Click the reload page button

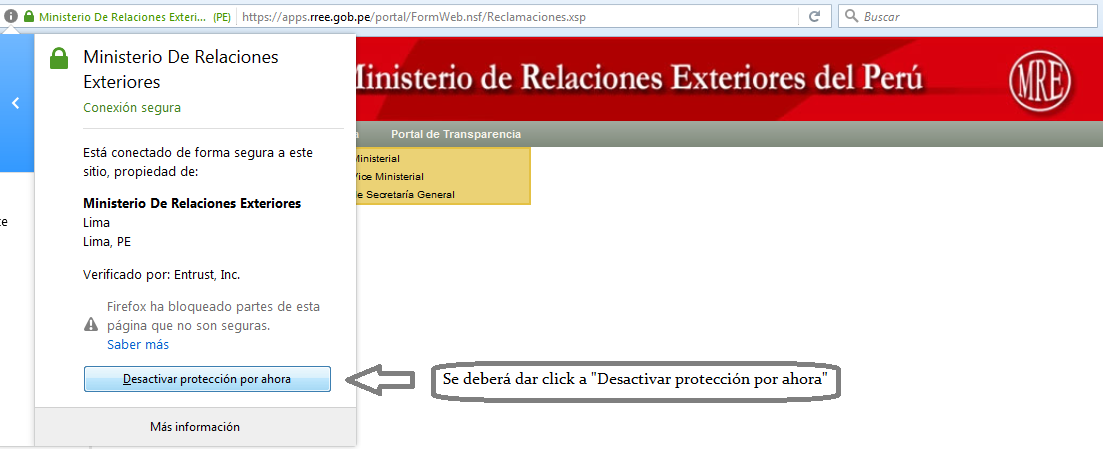tap(815, 16)
